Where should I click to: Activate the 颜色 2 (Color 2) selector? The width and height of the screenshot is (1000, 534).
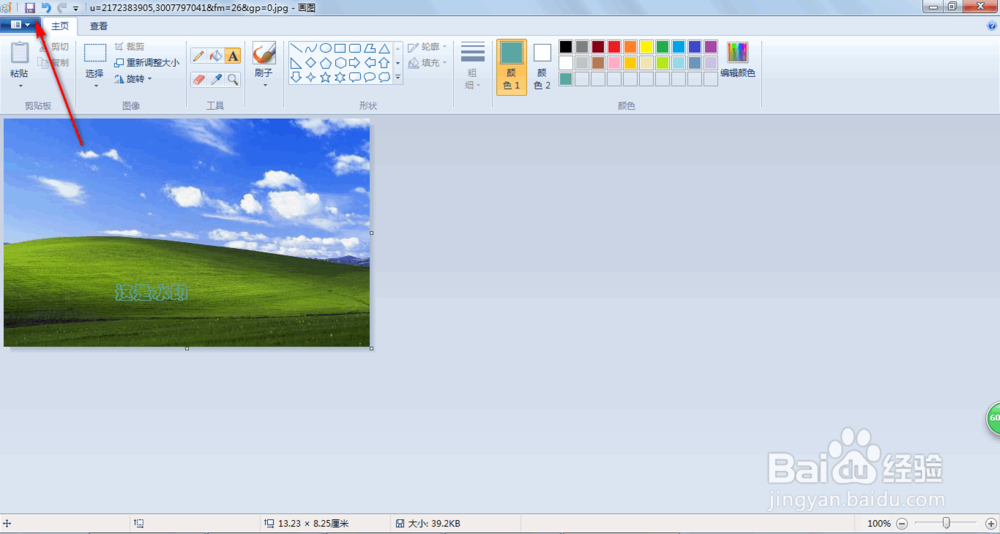click(x=542, y=68)
